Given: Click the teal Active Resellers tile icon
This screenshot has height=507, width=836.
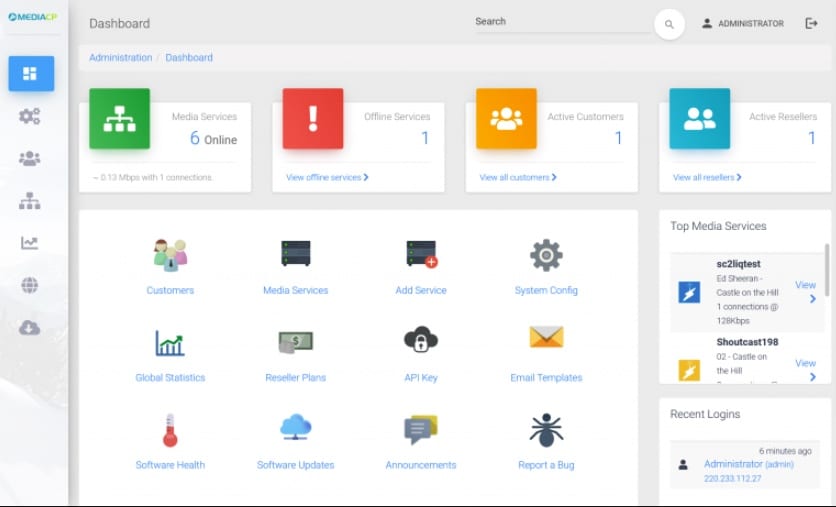Looking at the screenshot, I should pos(700,118).
